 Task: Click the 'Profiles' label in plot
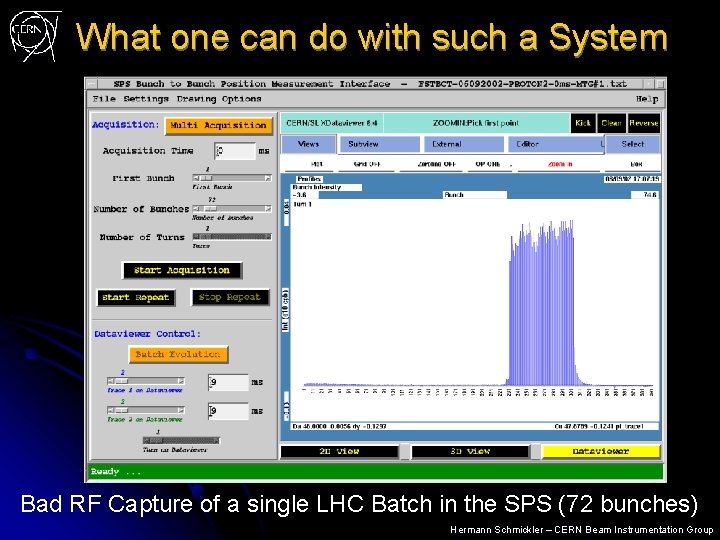click(x=309, y=179)
